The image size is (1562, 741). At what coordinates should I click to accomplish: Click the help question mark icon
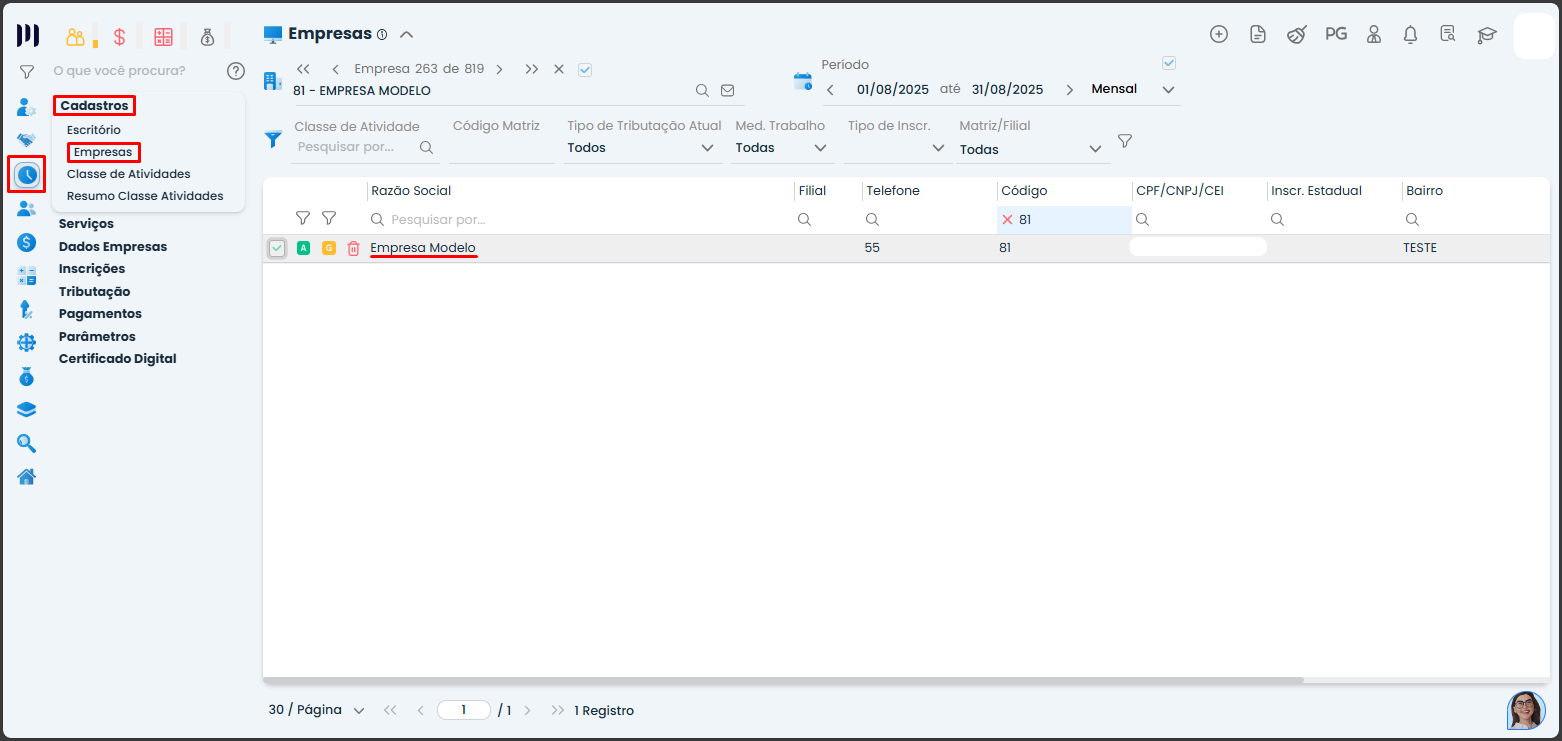tap(235, 71)
